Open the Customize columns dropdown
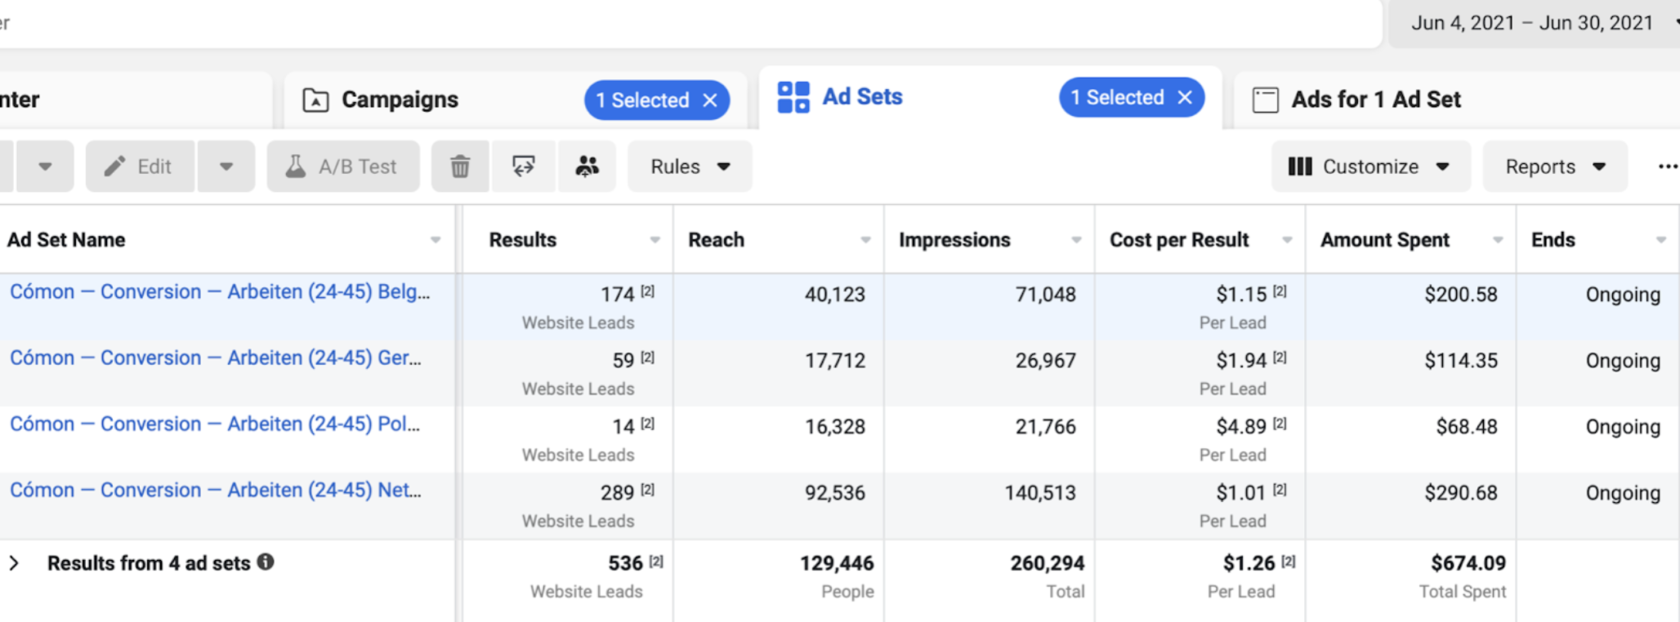Image resolution: width=1680 pixels, height=622 pixels. coord(1371,166)
